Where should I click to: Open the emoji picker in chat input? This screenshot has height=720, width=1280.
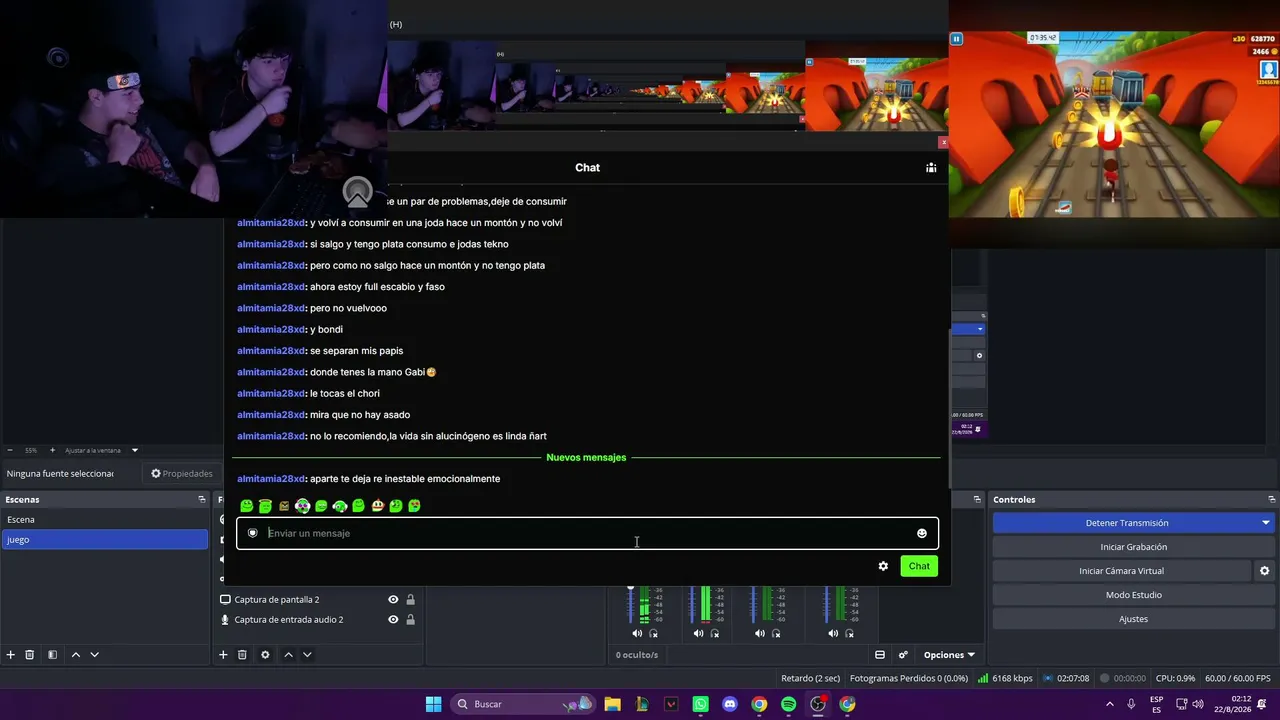point(922,533)
